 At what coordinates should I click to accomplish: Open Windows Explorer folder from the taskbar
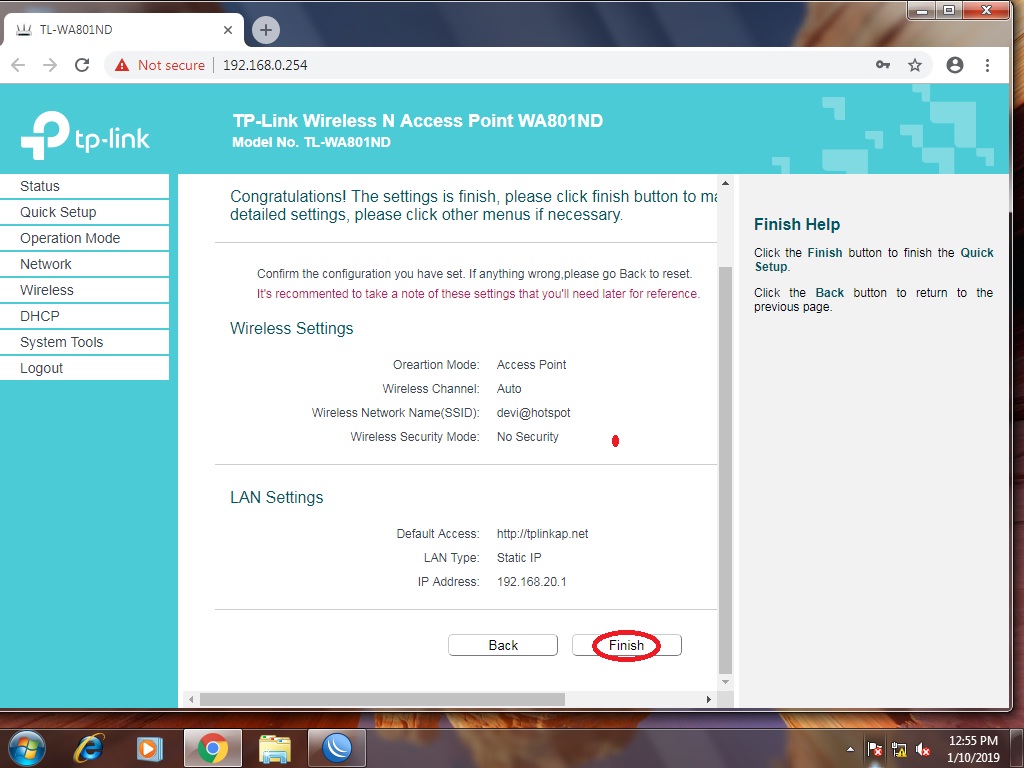coord(275,748)
